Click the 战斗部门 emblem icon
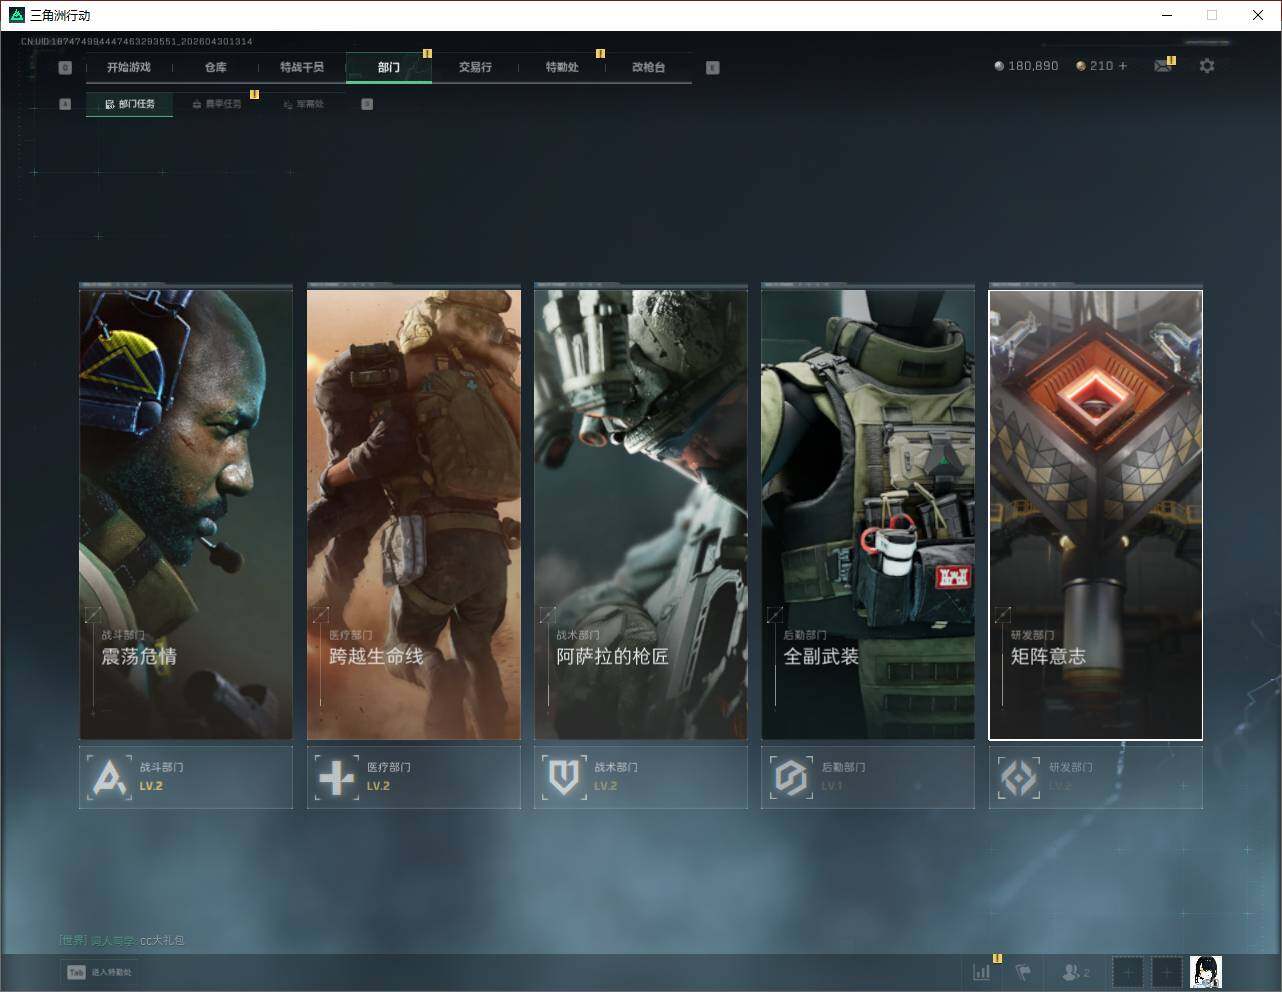 (109, 777)
